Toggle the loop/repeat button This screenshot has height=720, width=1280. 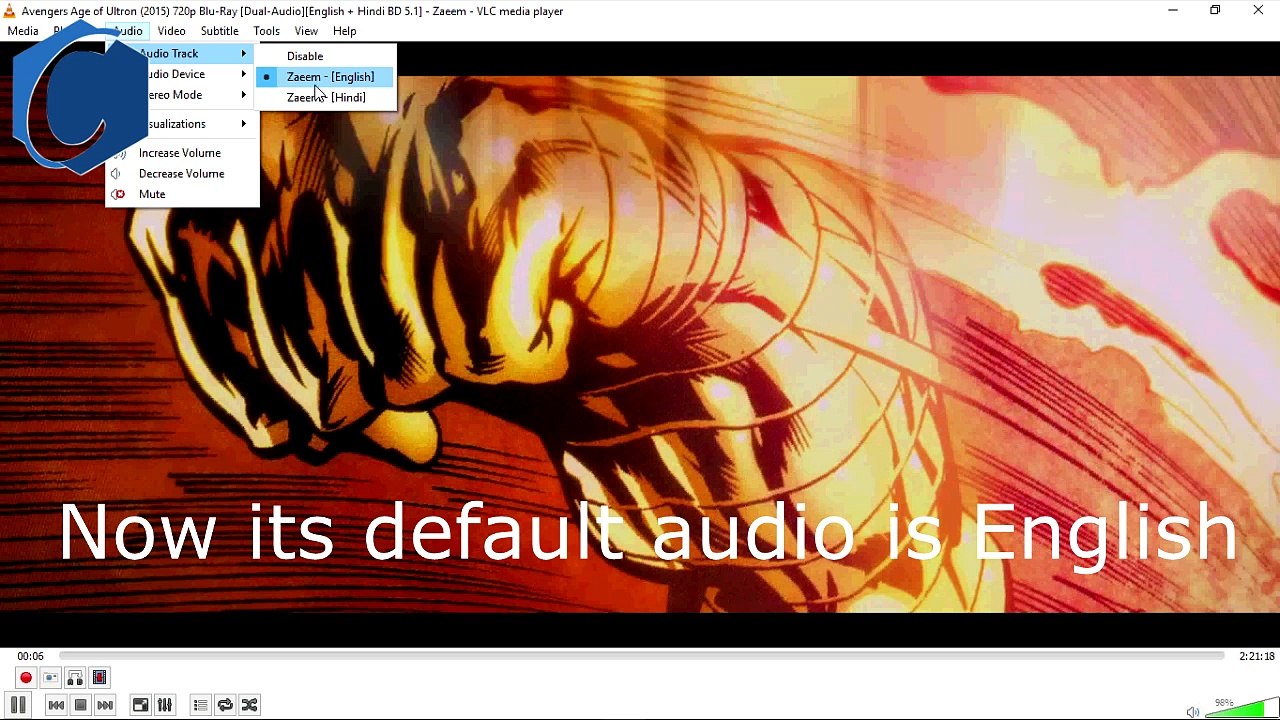point(225,705)
